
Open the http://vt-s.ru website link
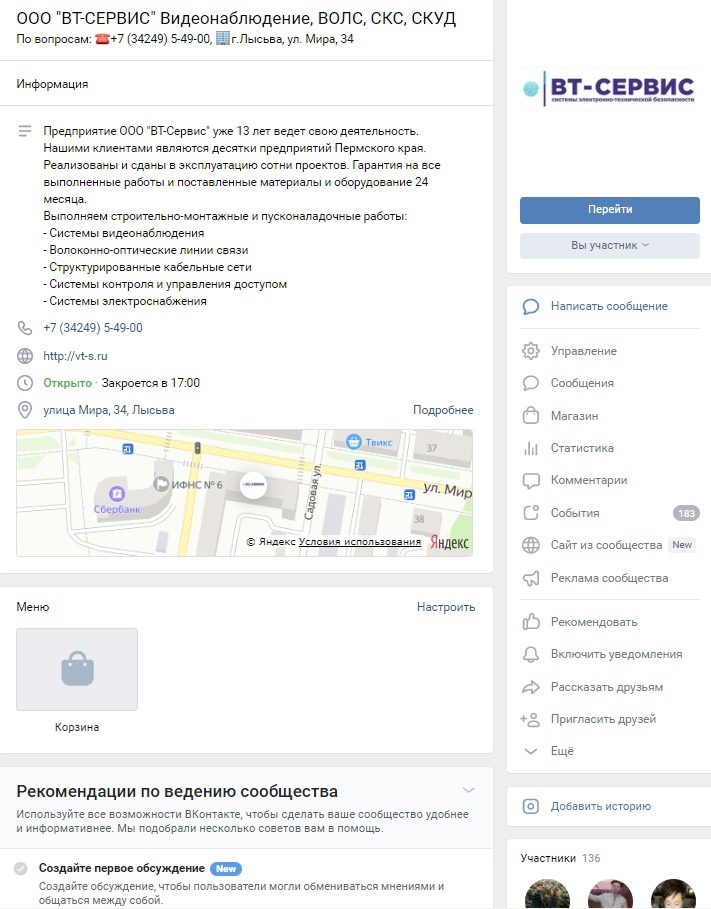pyautogui.click(x=75, y=356)
